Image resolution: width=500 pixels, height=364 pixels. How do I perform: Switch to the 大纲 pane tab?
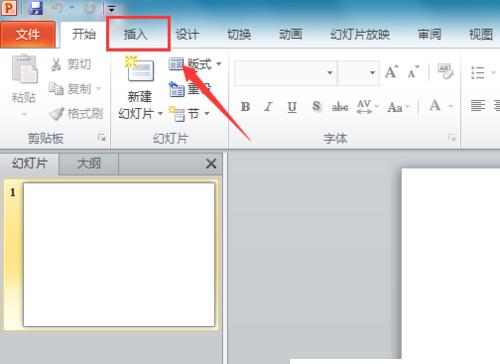[89, 164]
